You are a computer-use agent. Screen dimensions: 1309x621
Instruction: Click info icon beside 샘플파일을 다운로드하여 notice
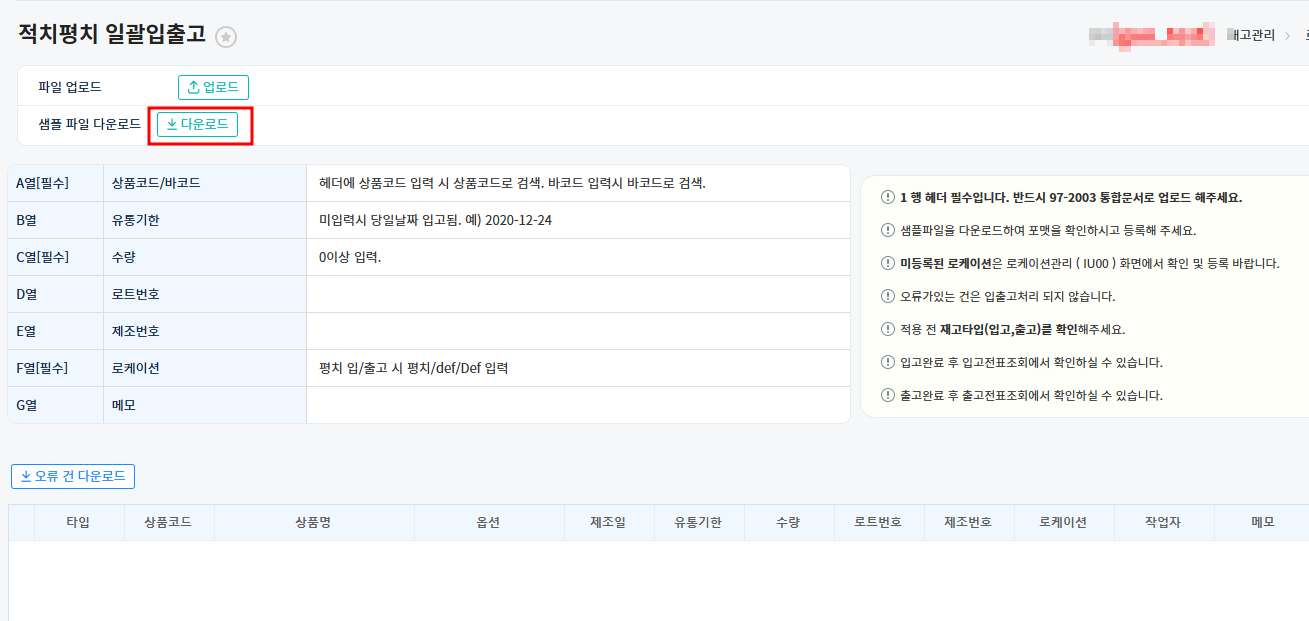(887, 231)
